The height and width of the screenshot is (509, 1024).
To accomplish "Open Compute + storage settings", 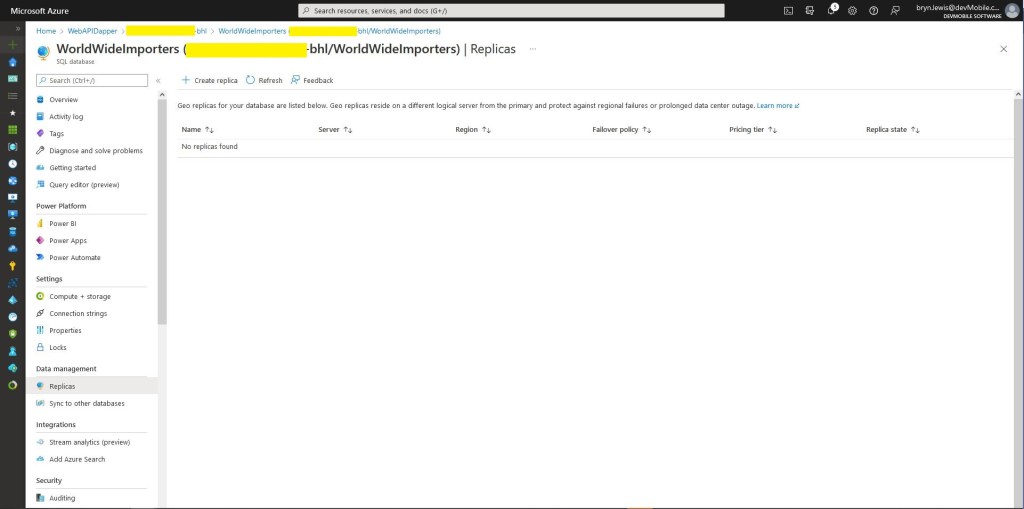I will click(x=80, y=296).
